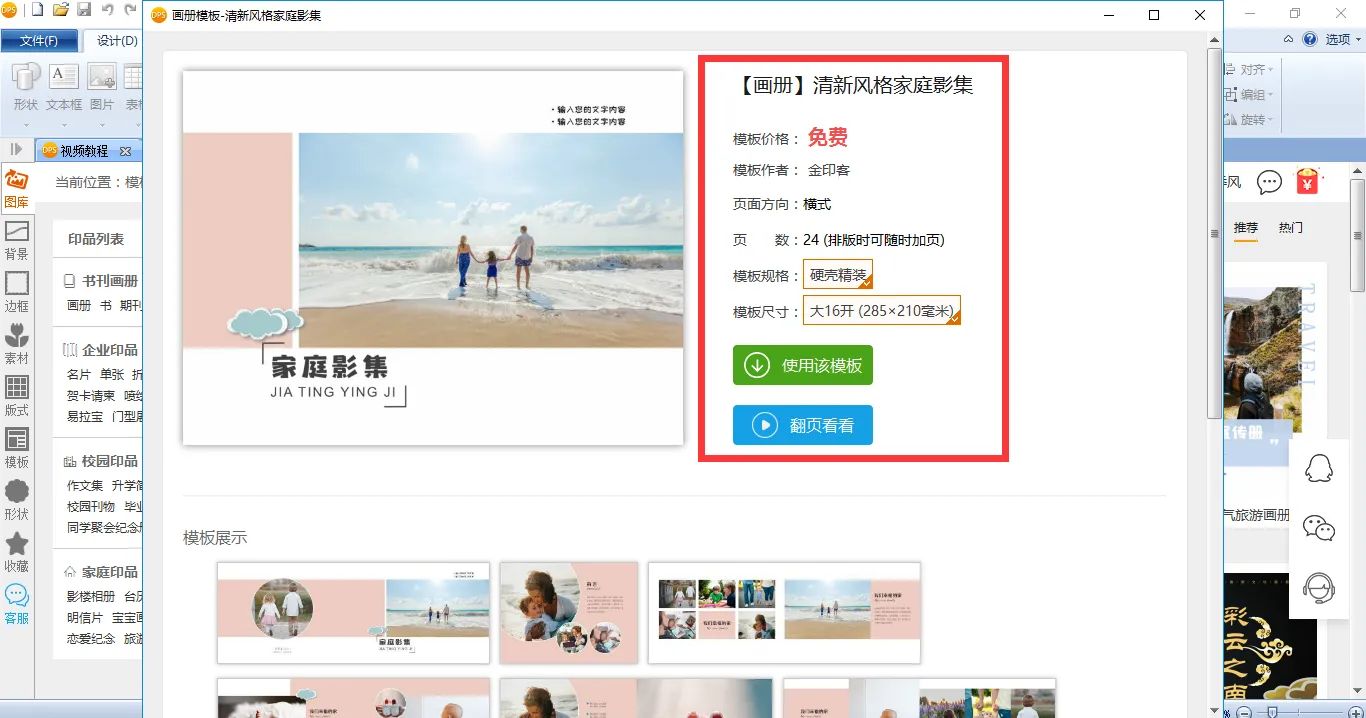The image size is (1366, 718).
Task: Click the green 使用该模板 button
Action: pyautogui.click(x=803, y=365)
